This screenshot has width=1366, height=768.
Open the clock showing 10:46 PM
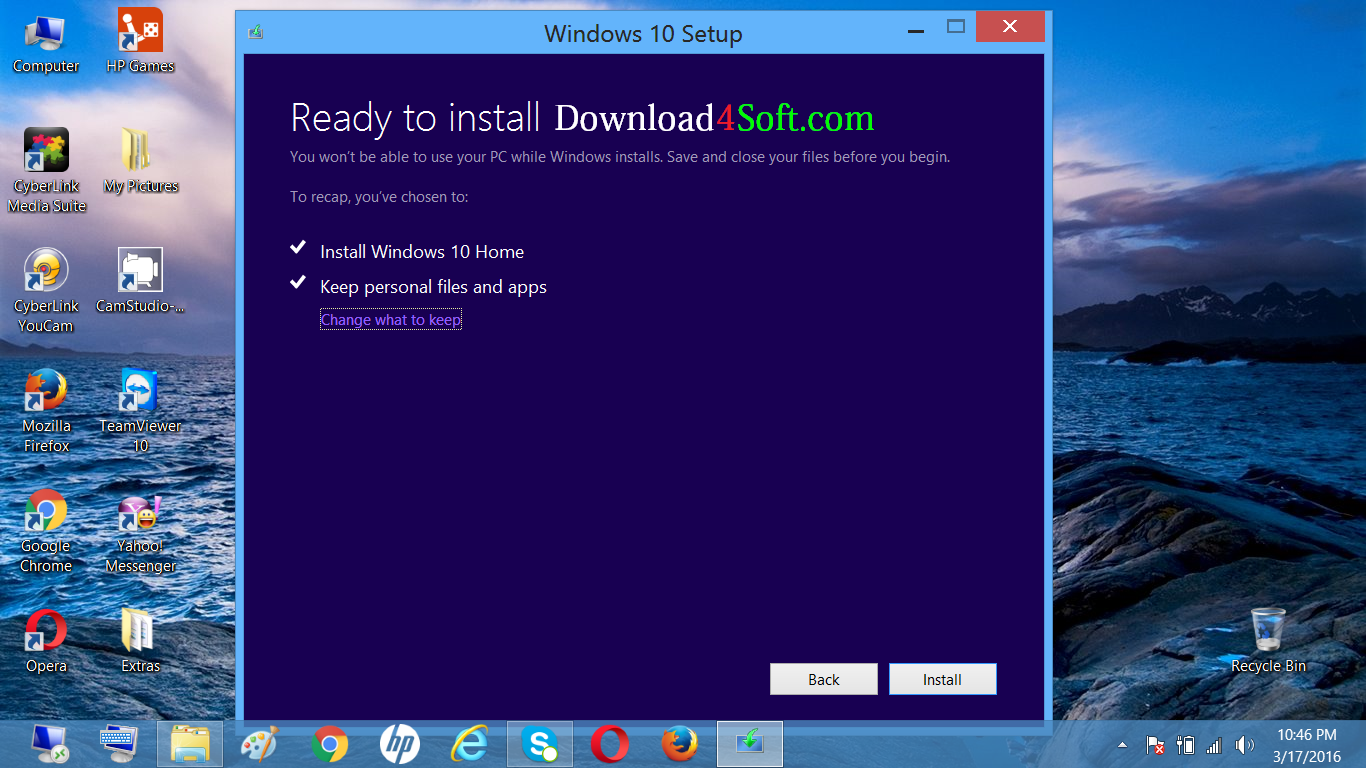point(1306,746)
